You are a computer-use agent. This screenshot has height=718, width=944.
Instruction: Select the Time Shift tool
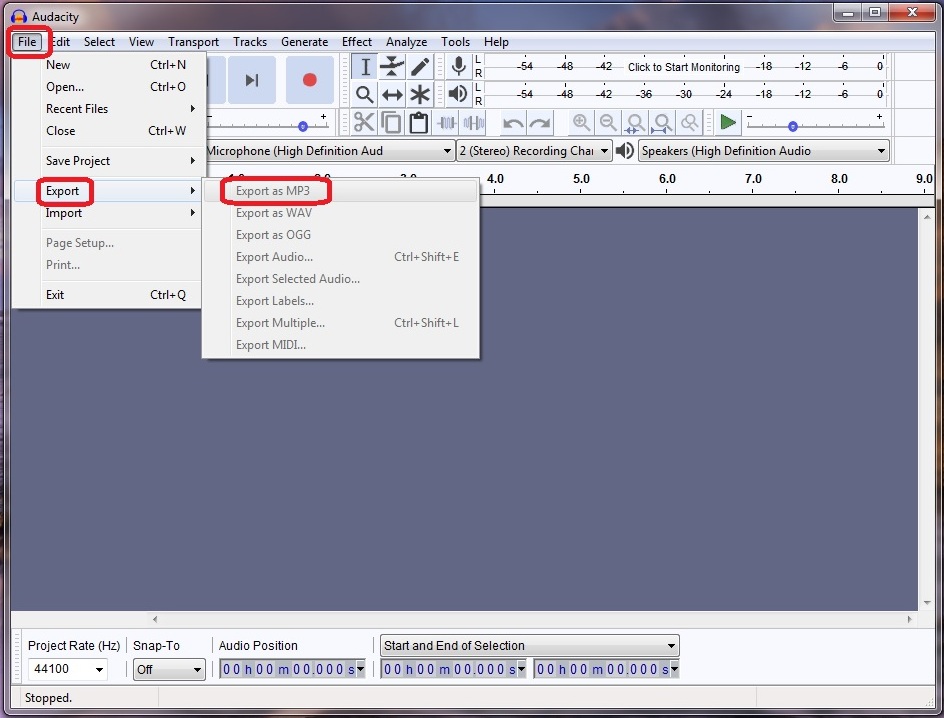(392, 94)
